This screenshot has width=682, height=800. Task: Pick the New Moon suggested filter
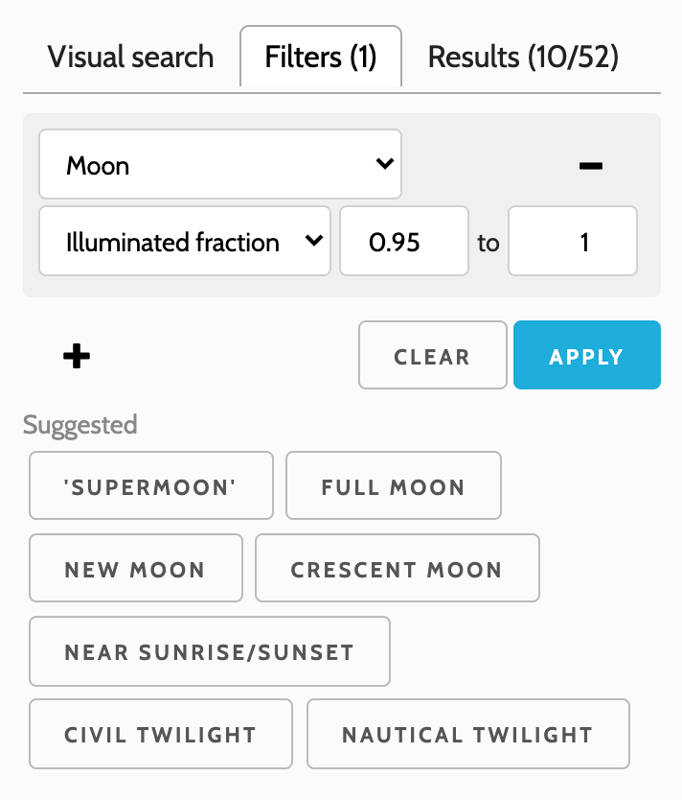coord(135,569)
